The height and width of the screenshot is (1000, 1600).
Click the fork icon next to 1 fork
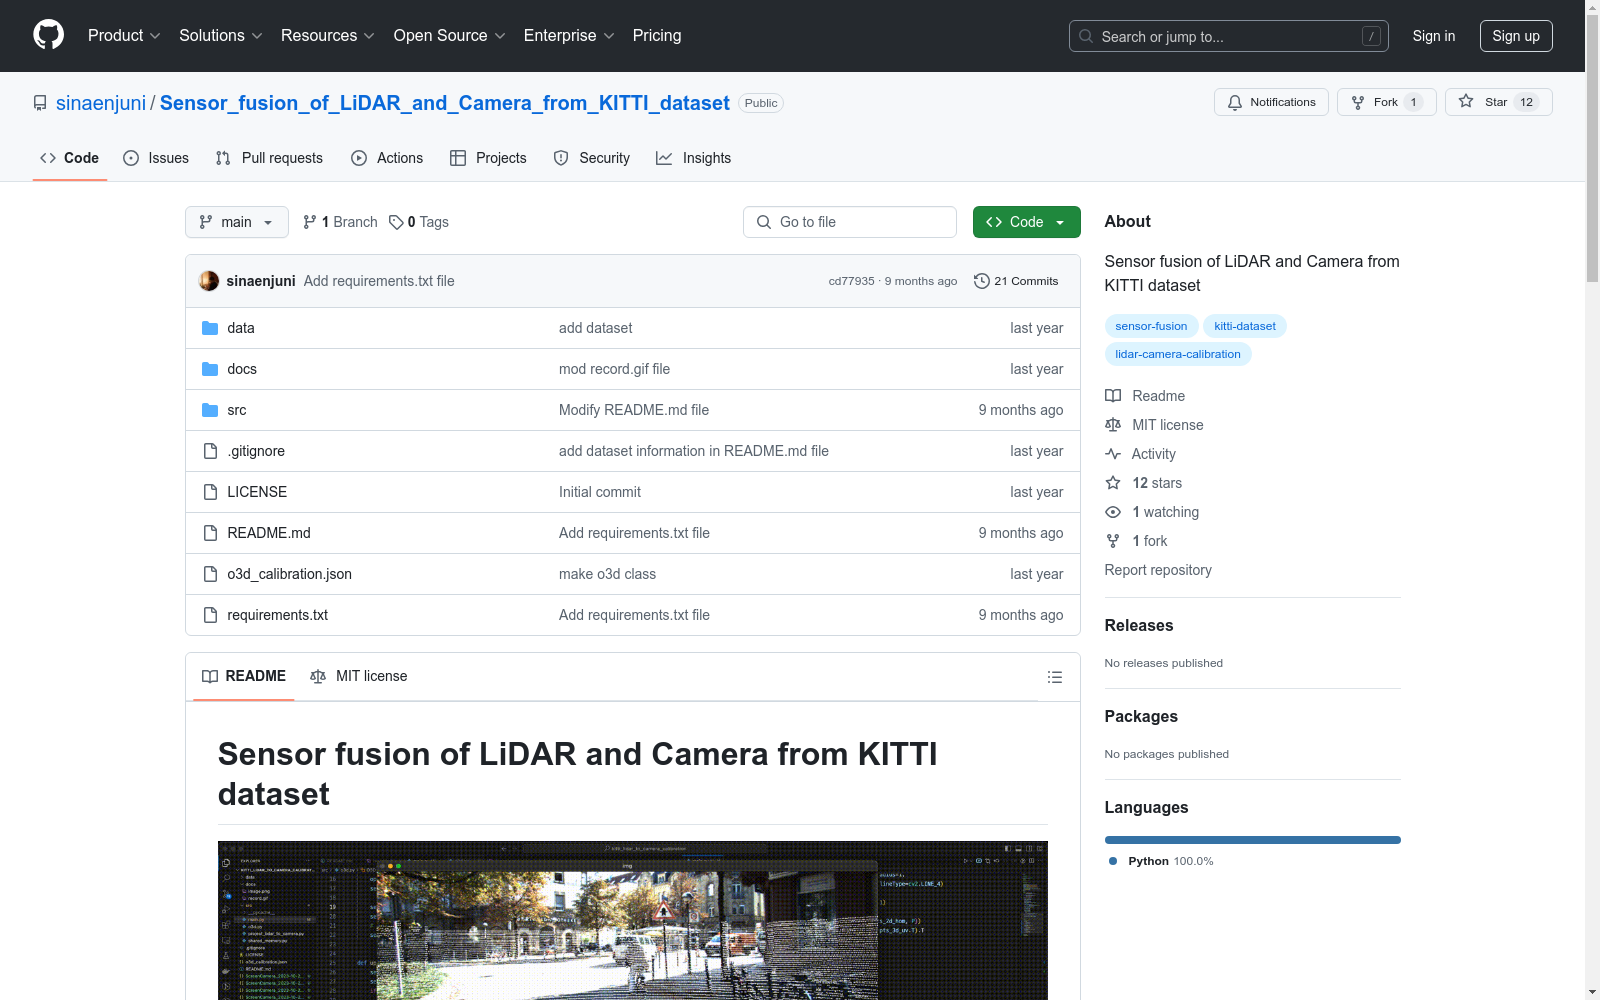(x=1113, y=541)
